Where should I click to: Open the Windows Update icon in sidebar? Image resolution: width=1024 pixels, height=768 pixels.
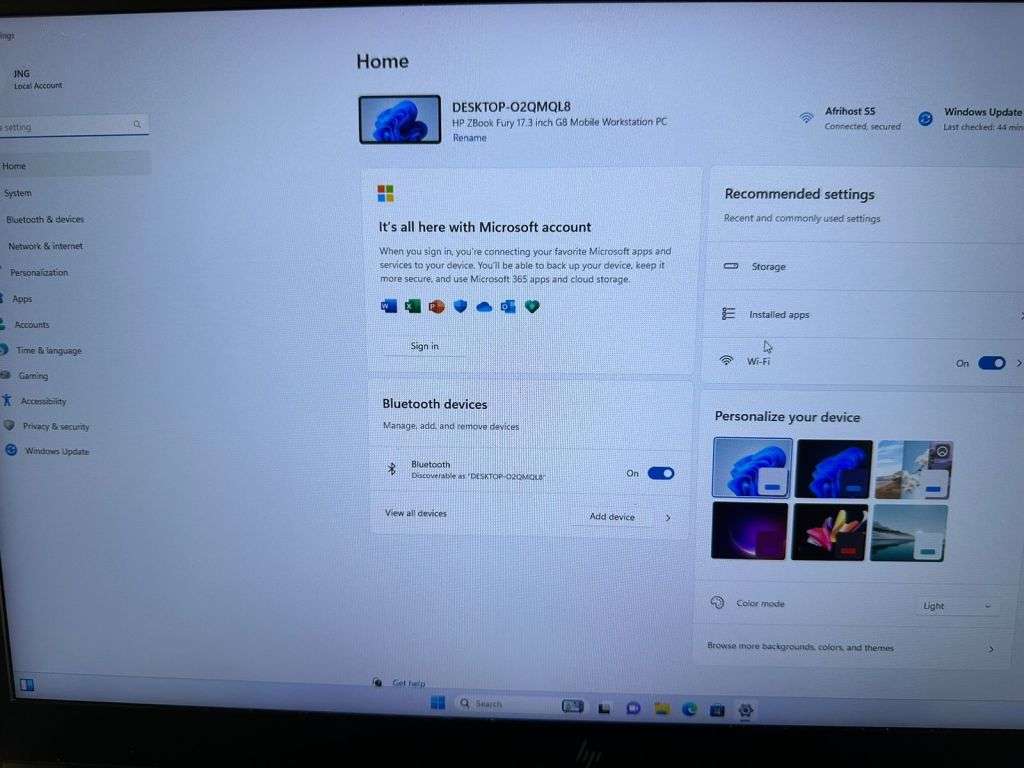pos(11,450)
